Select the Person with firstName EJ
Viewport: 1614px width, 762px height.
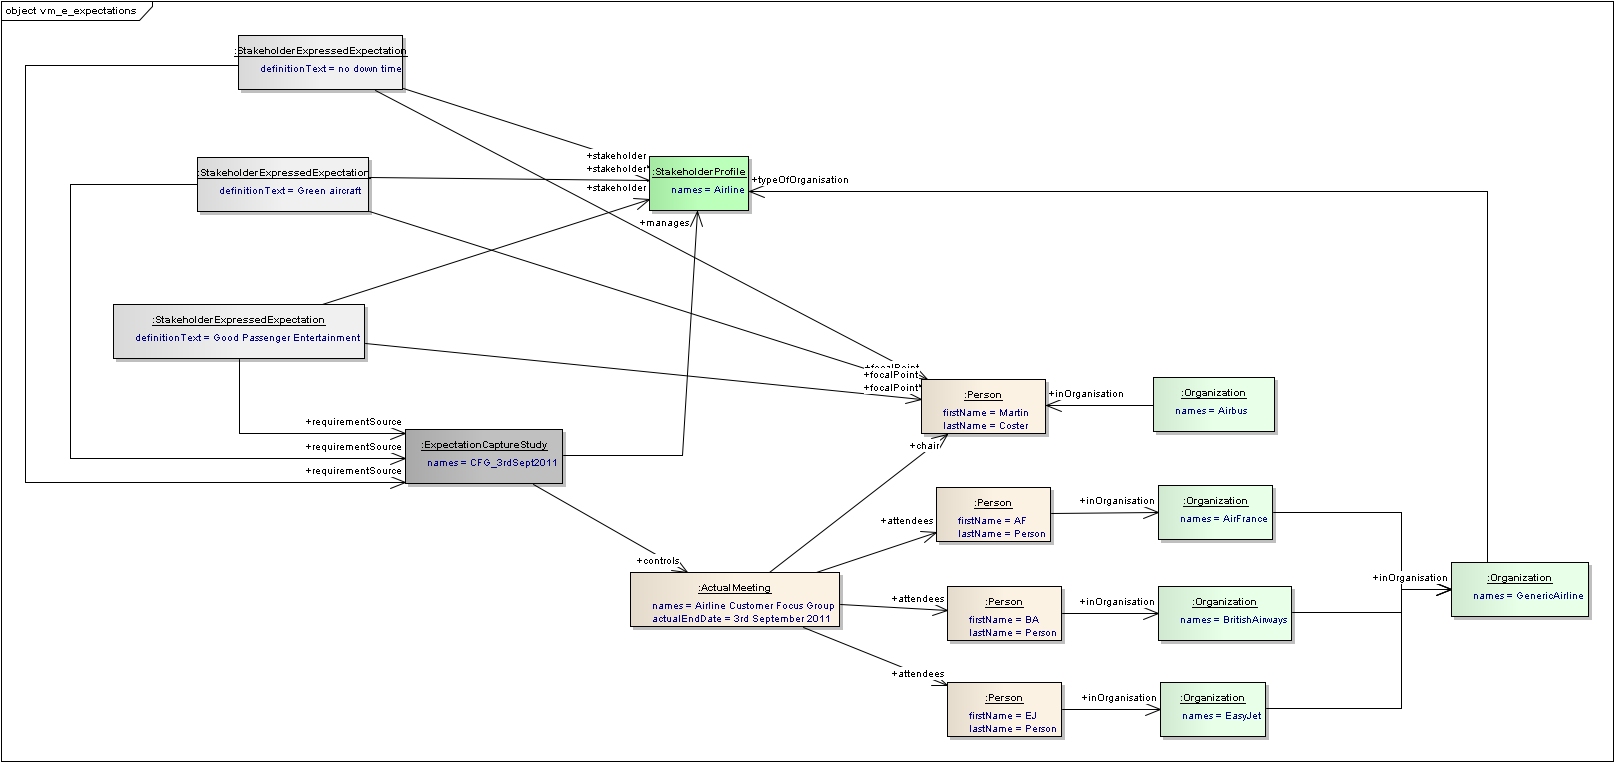(x=1004, y=710)
